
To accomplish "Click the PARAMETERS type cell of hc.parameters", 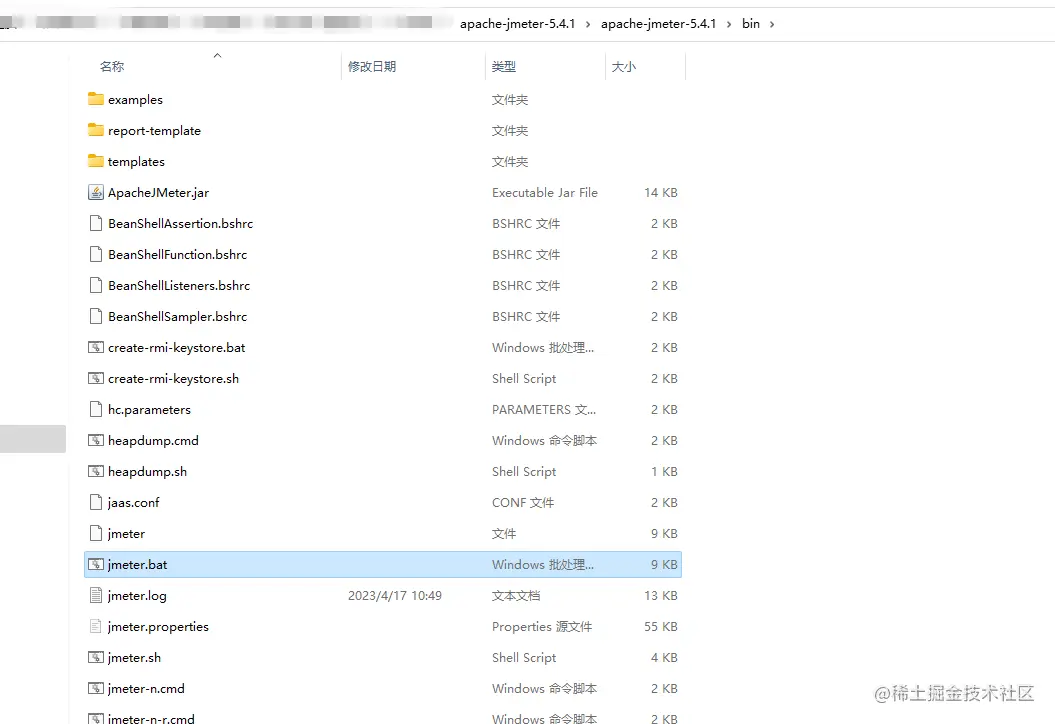I will point(544,409).
